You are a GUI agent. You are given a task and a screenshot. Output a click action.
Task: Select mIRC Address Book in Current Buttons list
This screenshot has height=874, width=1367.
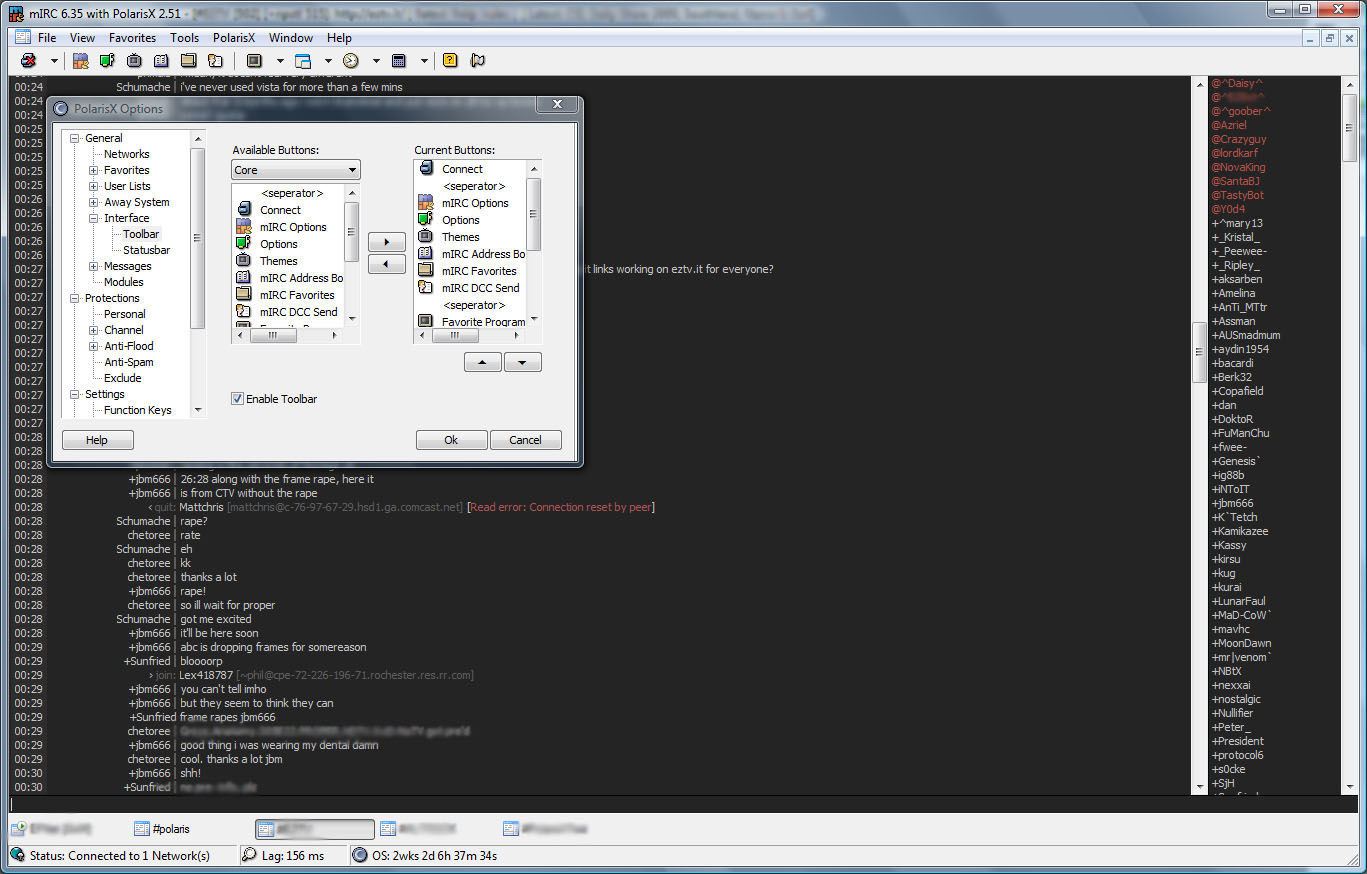[x=483, y=254]
